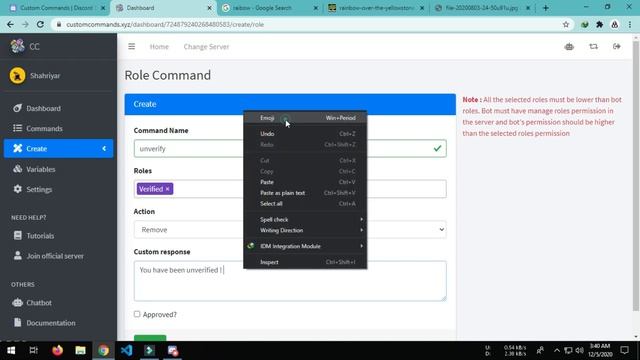640x360 pixels.
Task: Open the Windows Start menu
Action: 11,350
